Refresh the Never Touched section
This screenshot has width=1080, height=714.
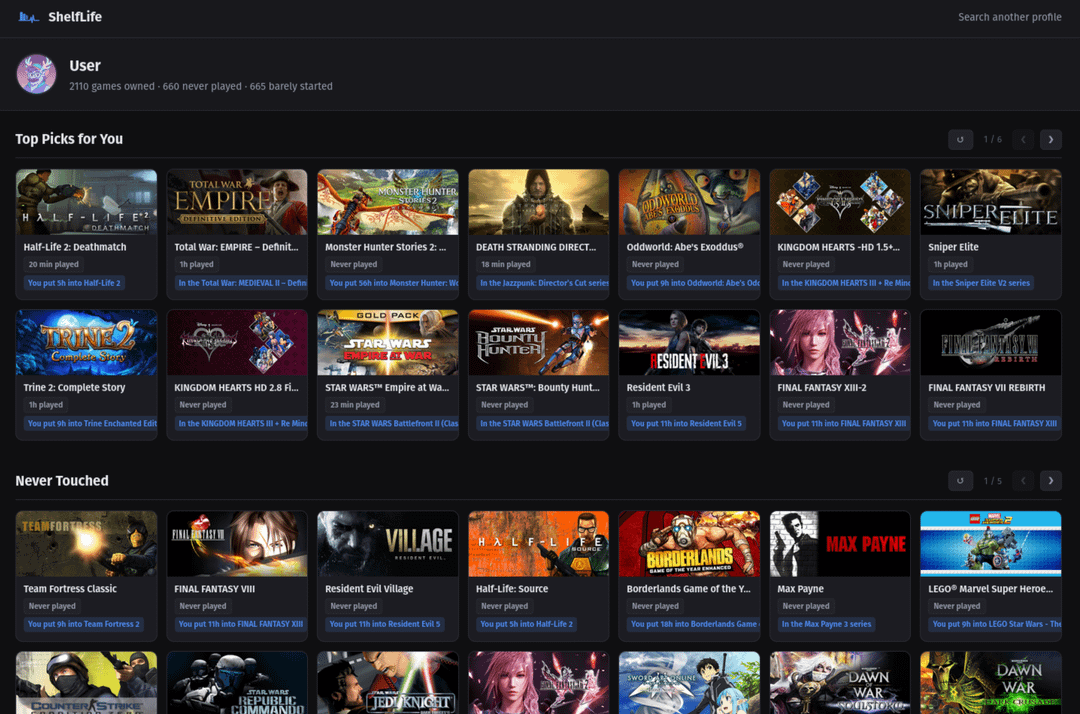tap(960, 481)
